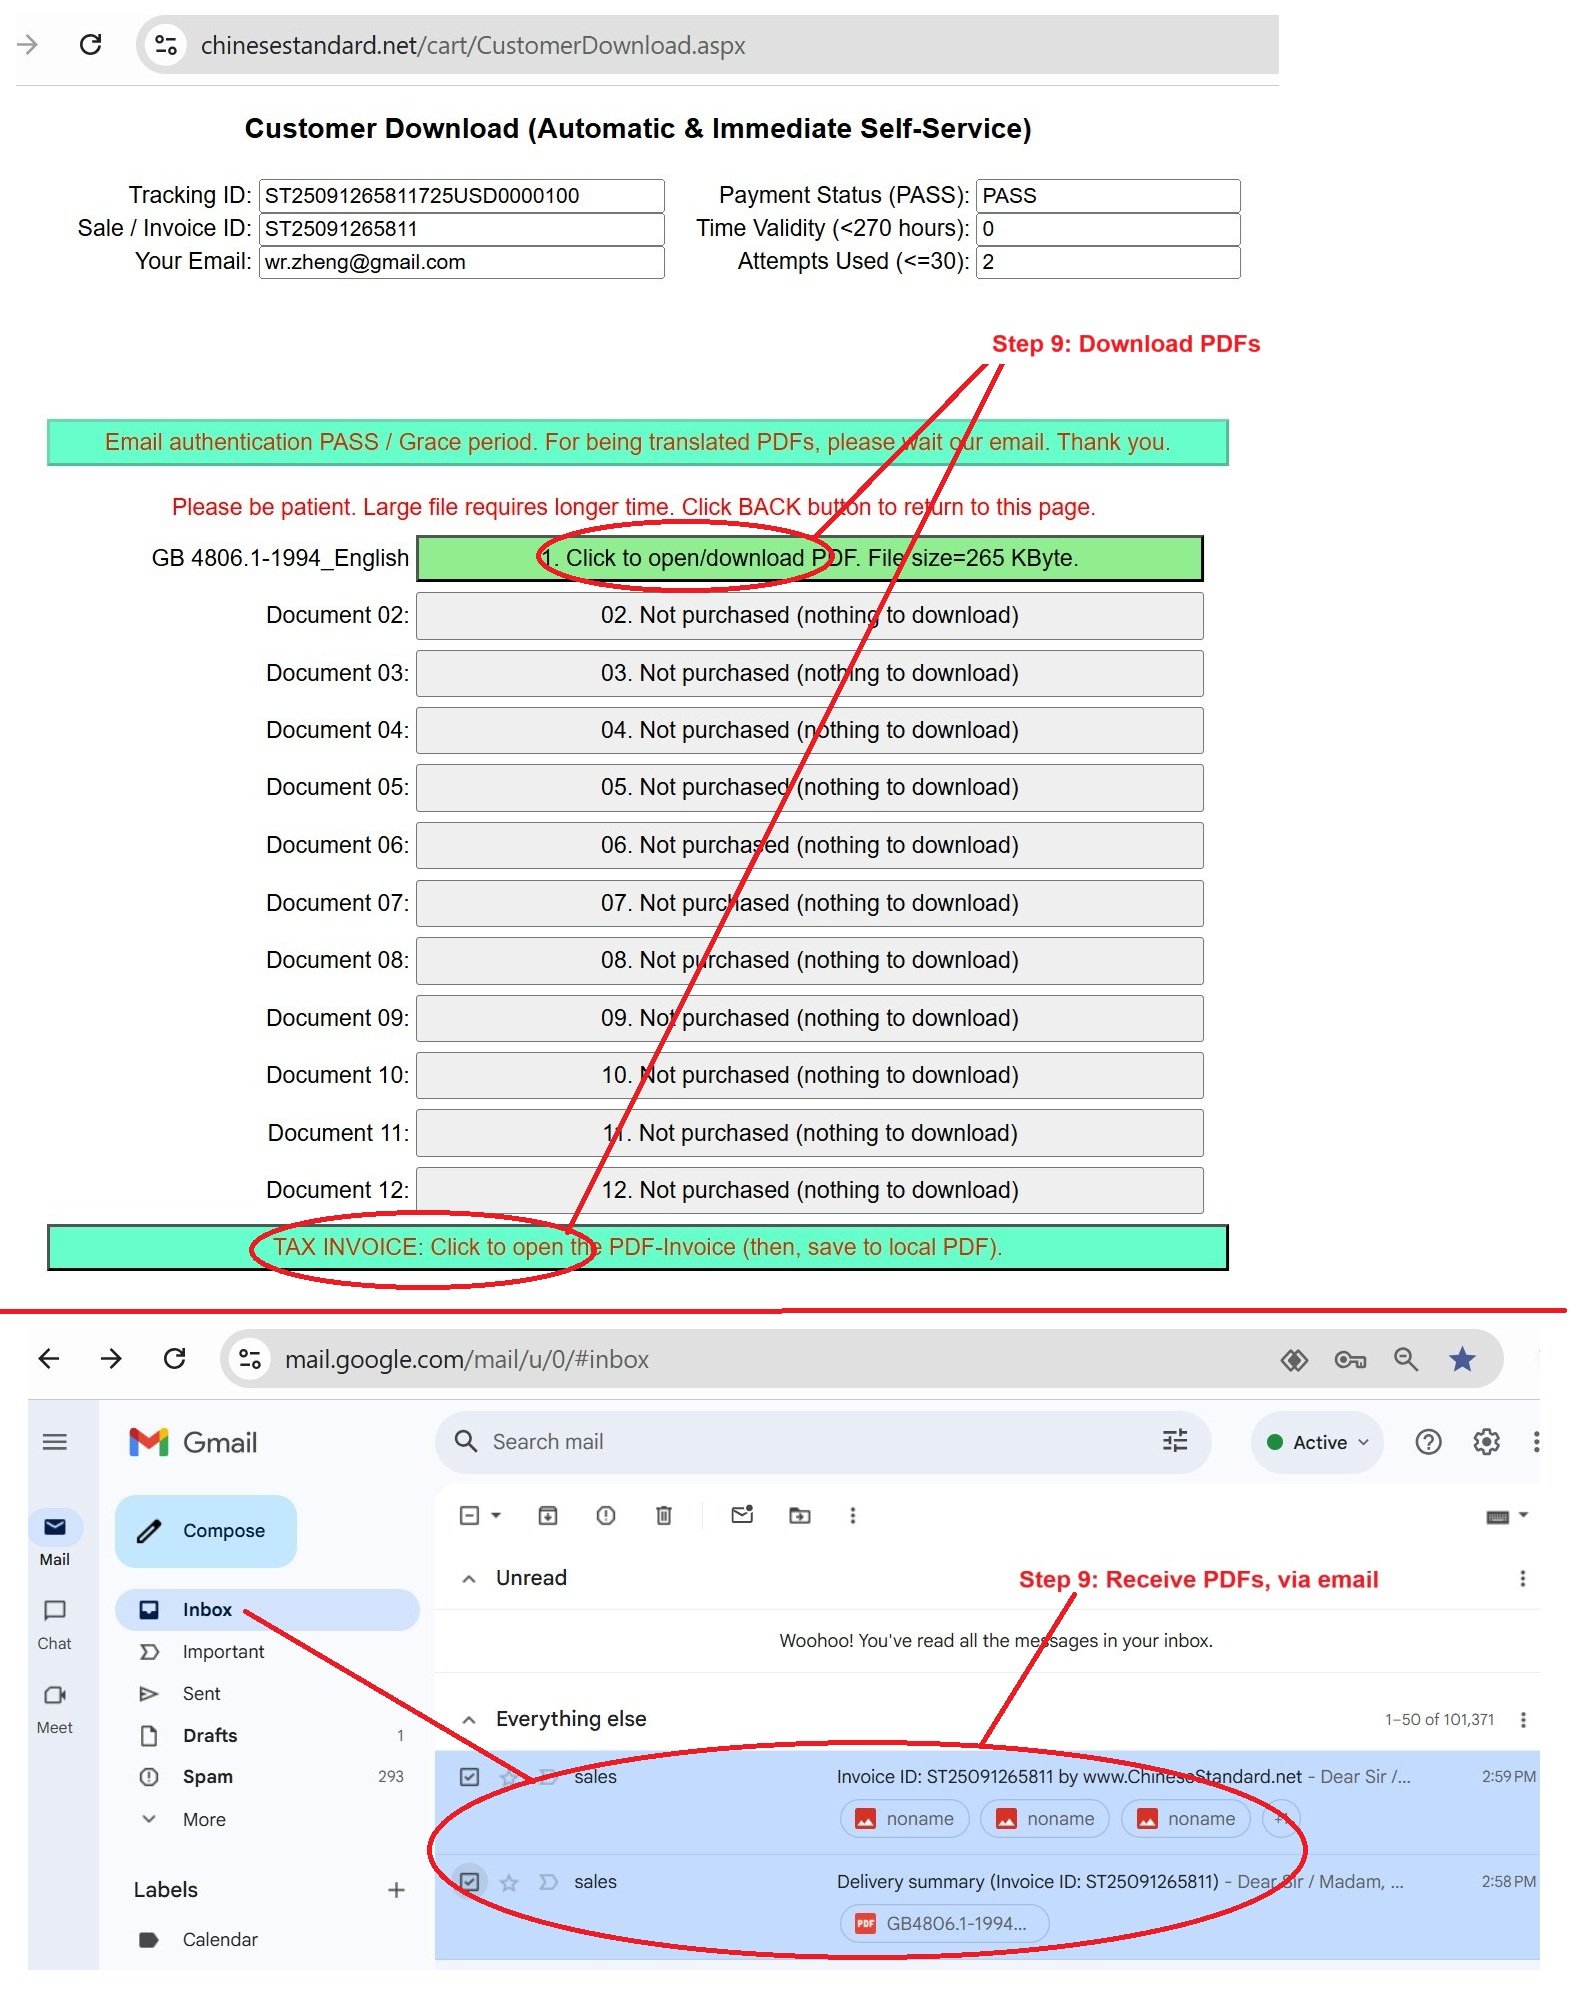Bookmark this page with the star icon
Image resolution: width=1572 pixels, height=1992 pixels.
[1462, 1359]
